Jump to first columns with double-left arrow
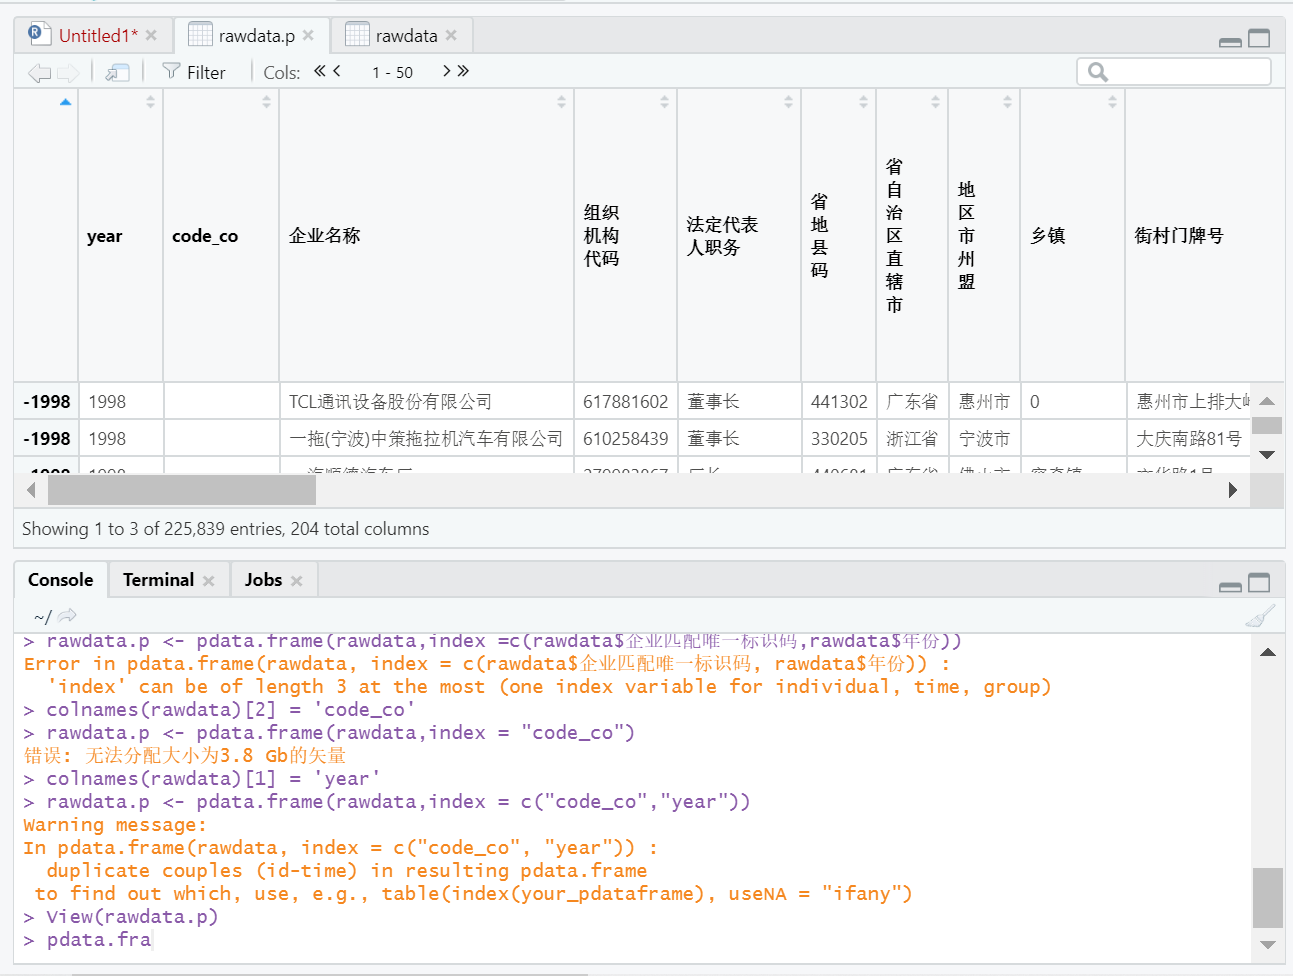Viewport: 1293px width, 976px height. coord(320,71)
